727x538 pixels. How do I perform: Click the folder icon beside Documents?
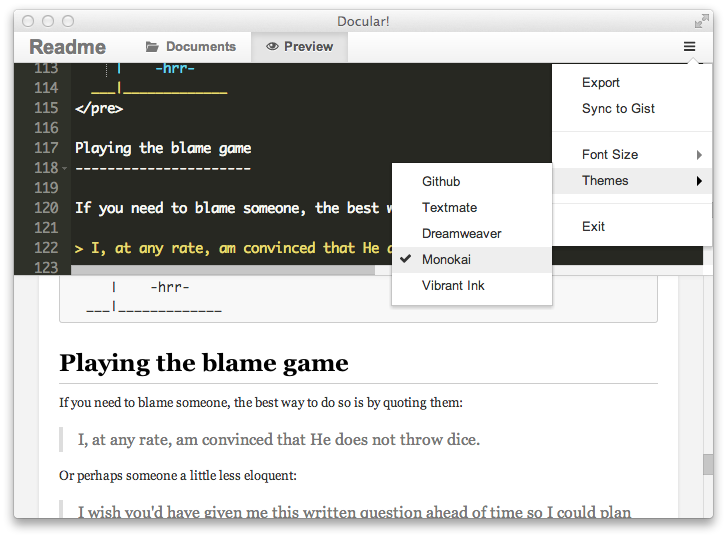(152, 47)
